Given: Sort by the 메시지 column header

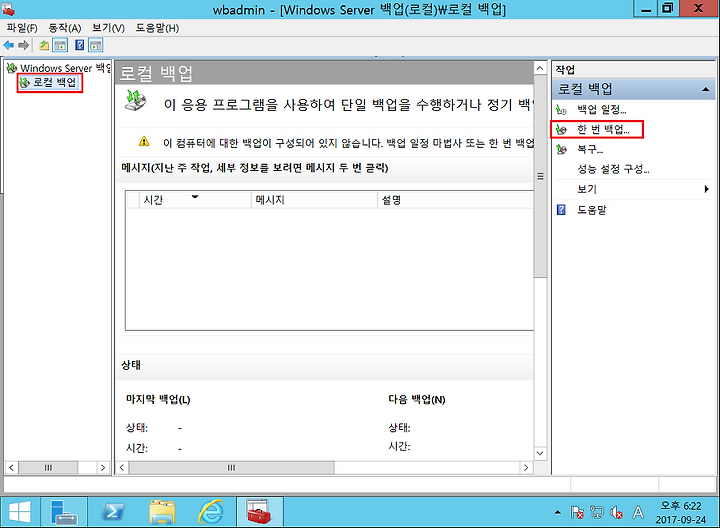Looking at the screenshot, I should point(314,200).
